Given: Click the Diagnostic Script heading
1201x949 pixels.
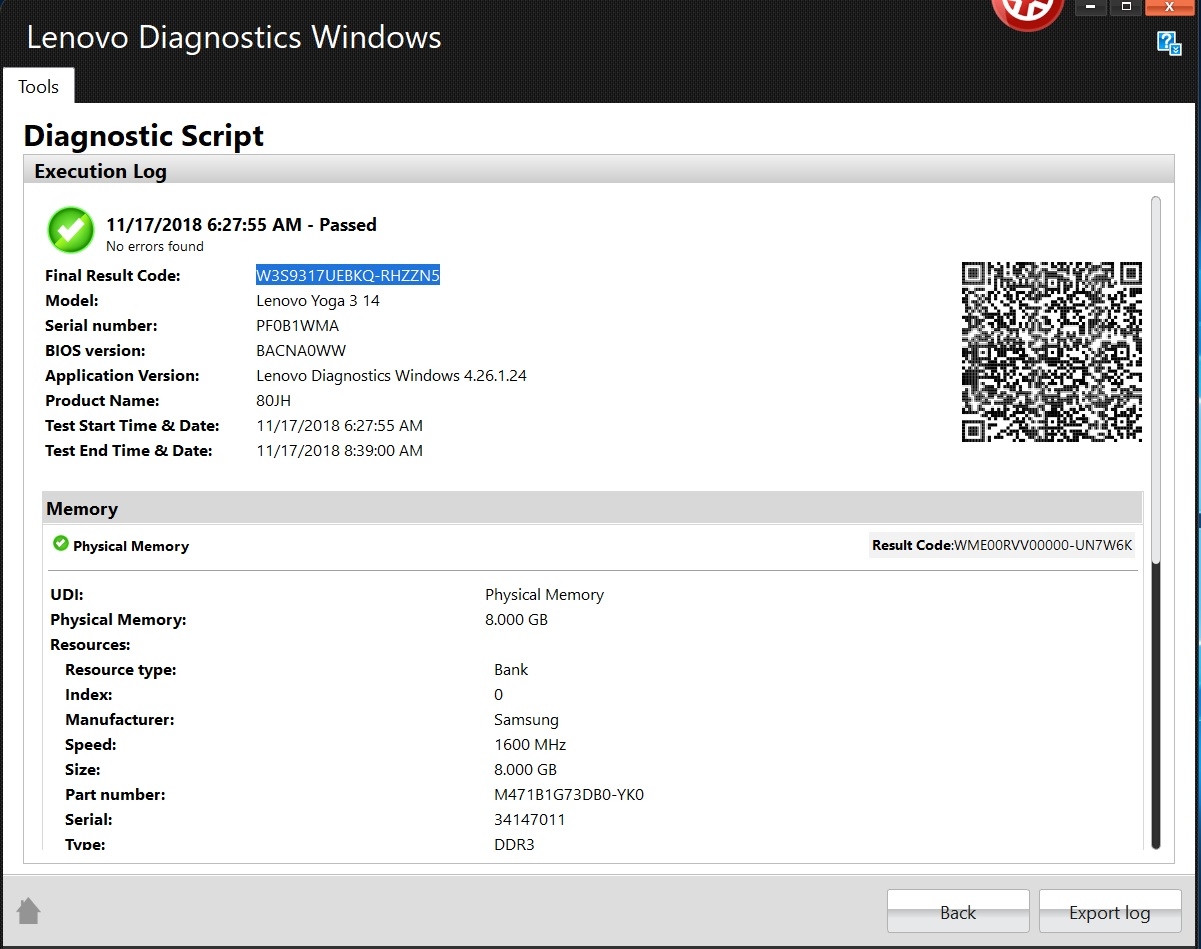Looking at the screenshot, I should [144, 135].
